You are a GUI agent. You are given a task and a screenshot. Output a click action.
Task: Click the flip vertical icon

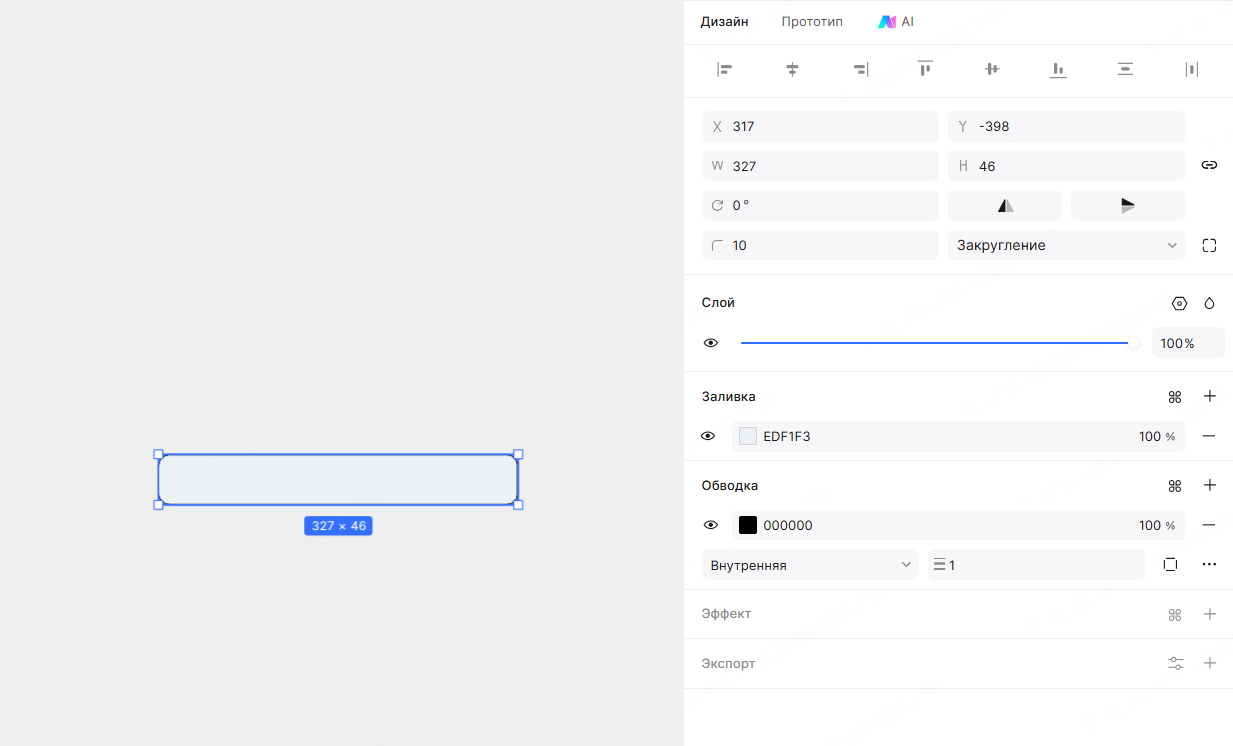[x=1128, y=206]
